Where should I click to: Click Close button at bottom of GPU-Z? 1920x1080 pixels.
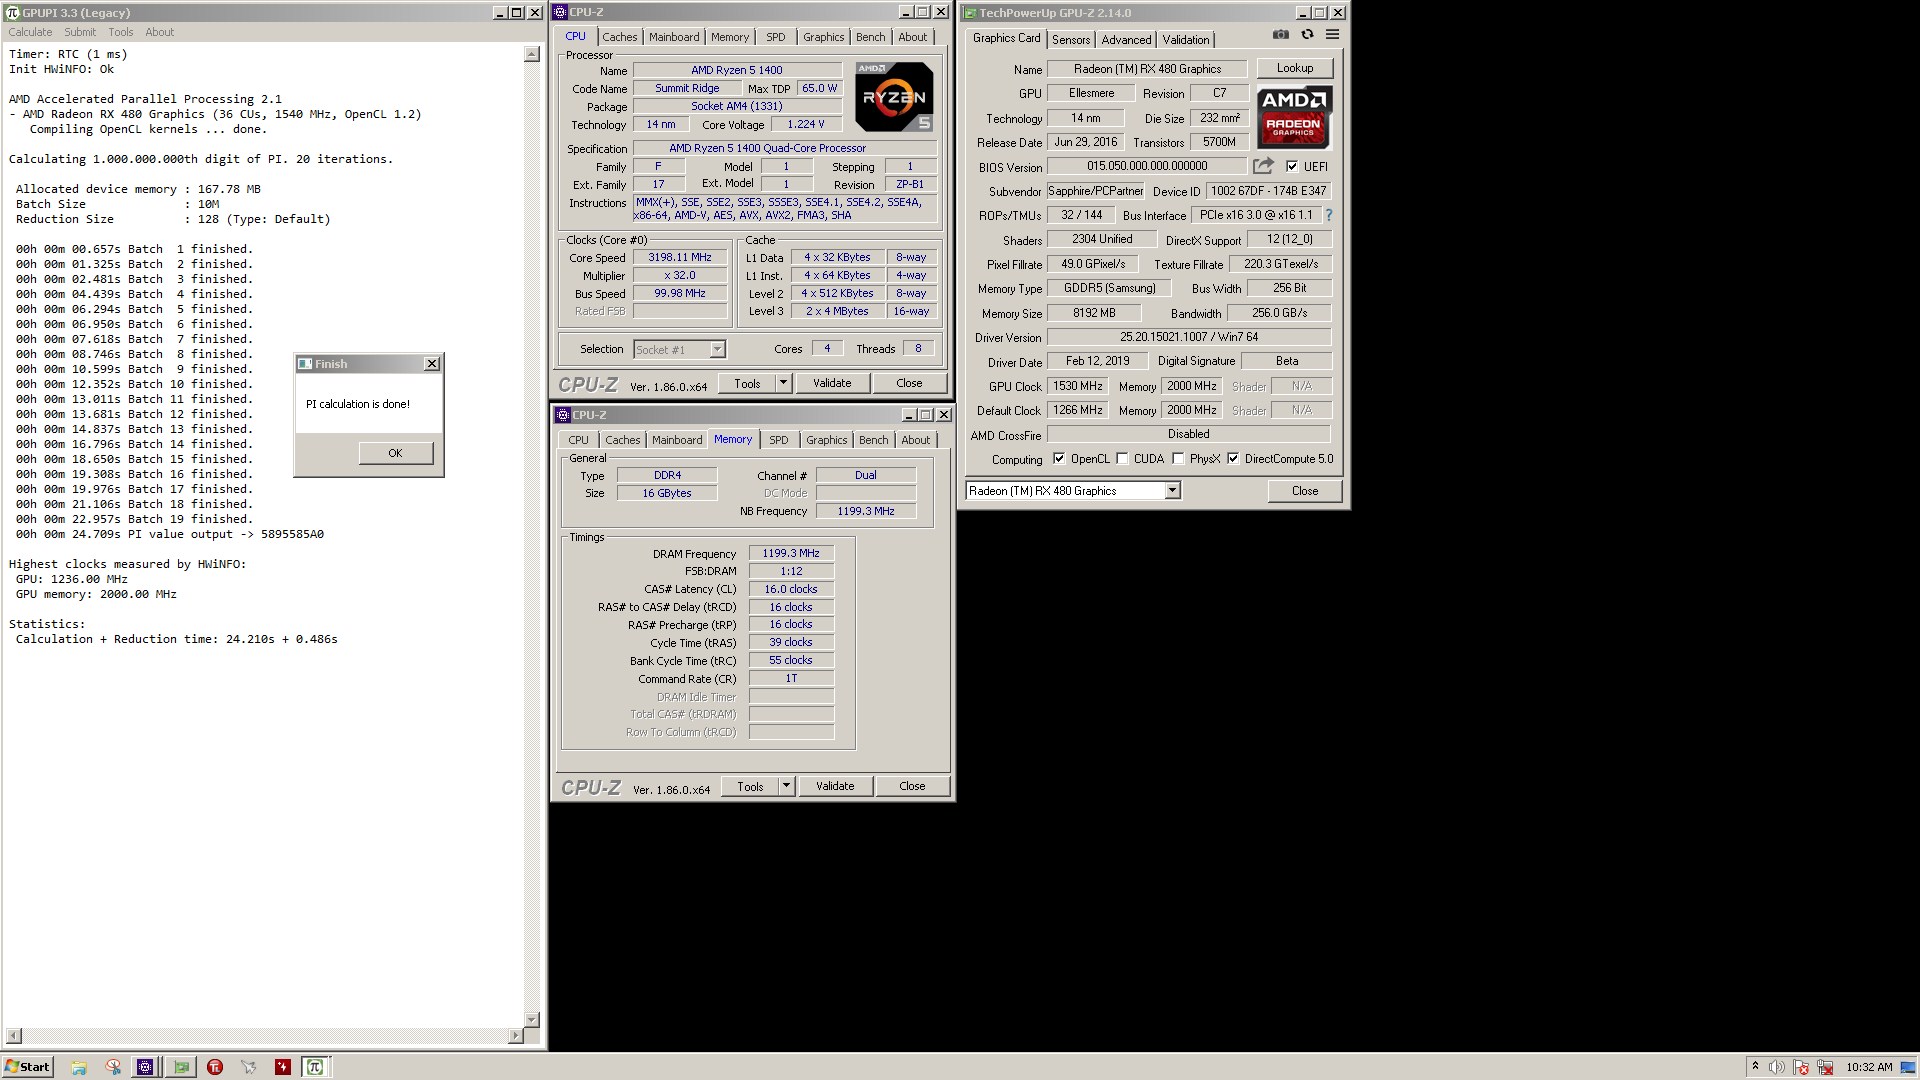click(x=1305, y=491)
